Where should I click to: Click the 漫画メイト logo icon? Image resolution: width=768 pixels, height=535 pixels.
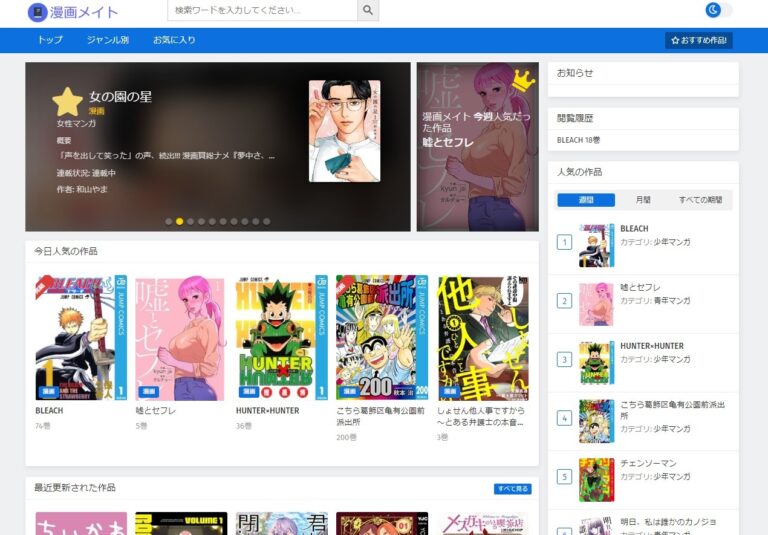38,12
